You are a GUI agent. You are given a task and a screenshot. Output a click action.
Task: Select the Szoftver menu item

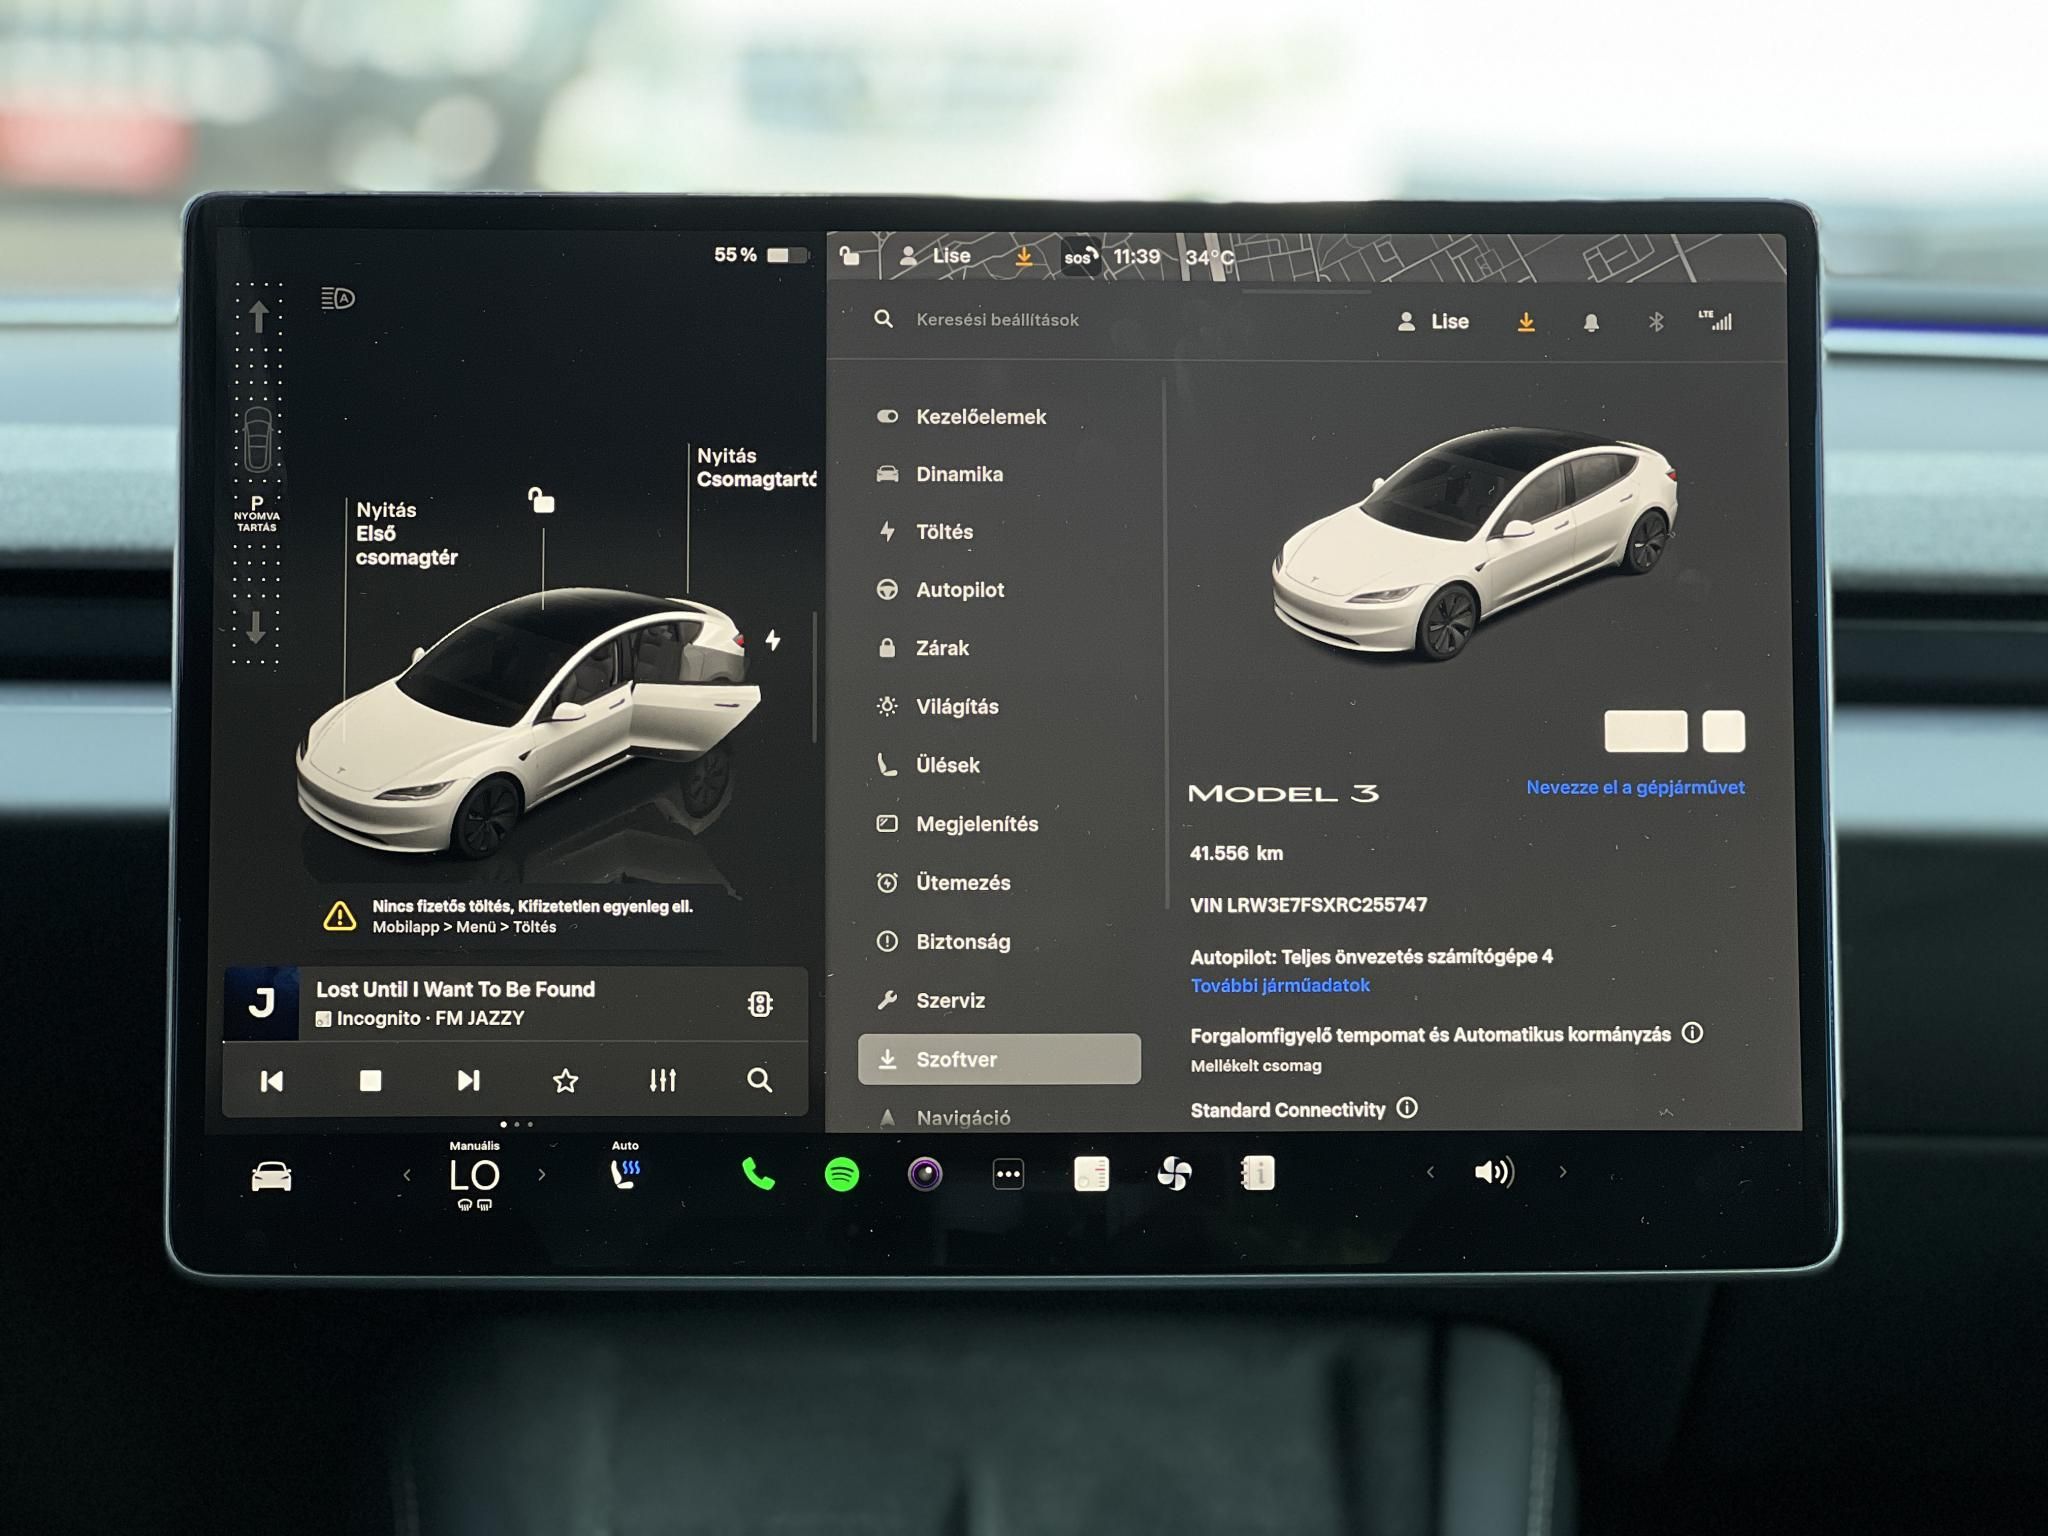pos(999,1059)
